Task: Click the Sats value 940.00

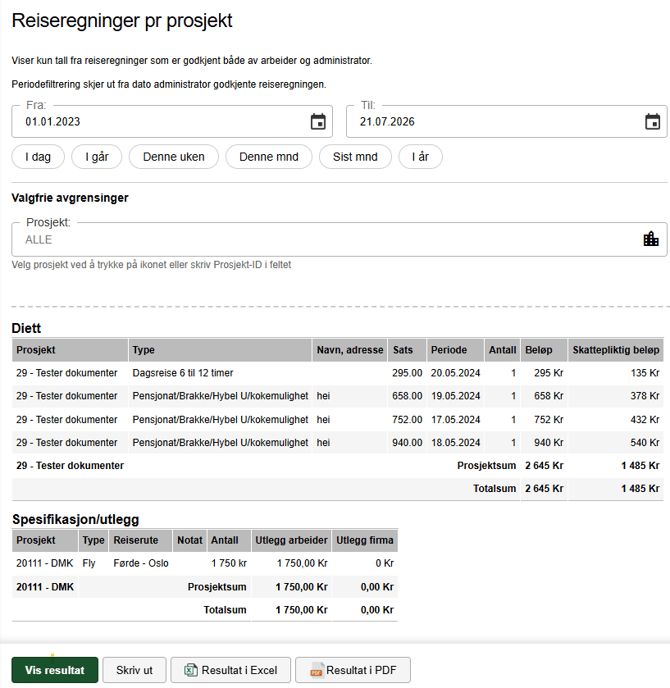Action: pyautogui.click(x=407, y=442)
